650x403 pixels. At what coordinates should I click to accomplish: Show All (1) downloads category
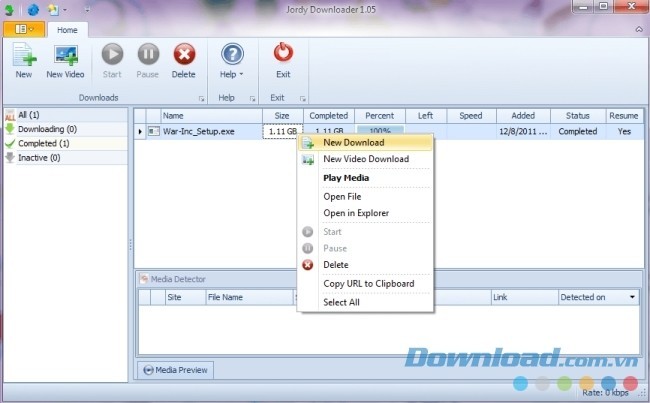(x=66, y=115)
